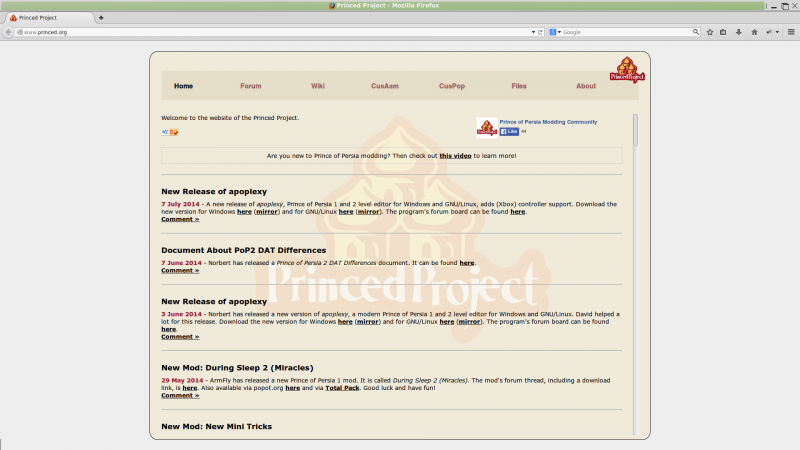Open the Firefox hamburger menu
Viewport: 800px width, 450px height.
click(x=791, y=32)
